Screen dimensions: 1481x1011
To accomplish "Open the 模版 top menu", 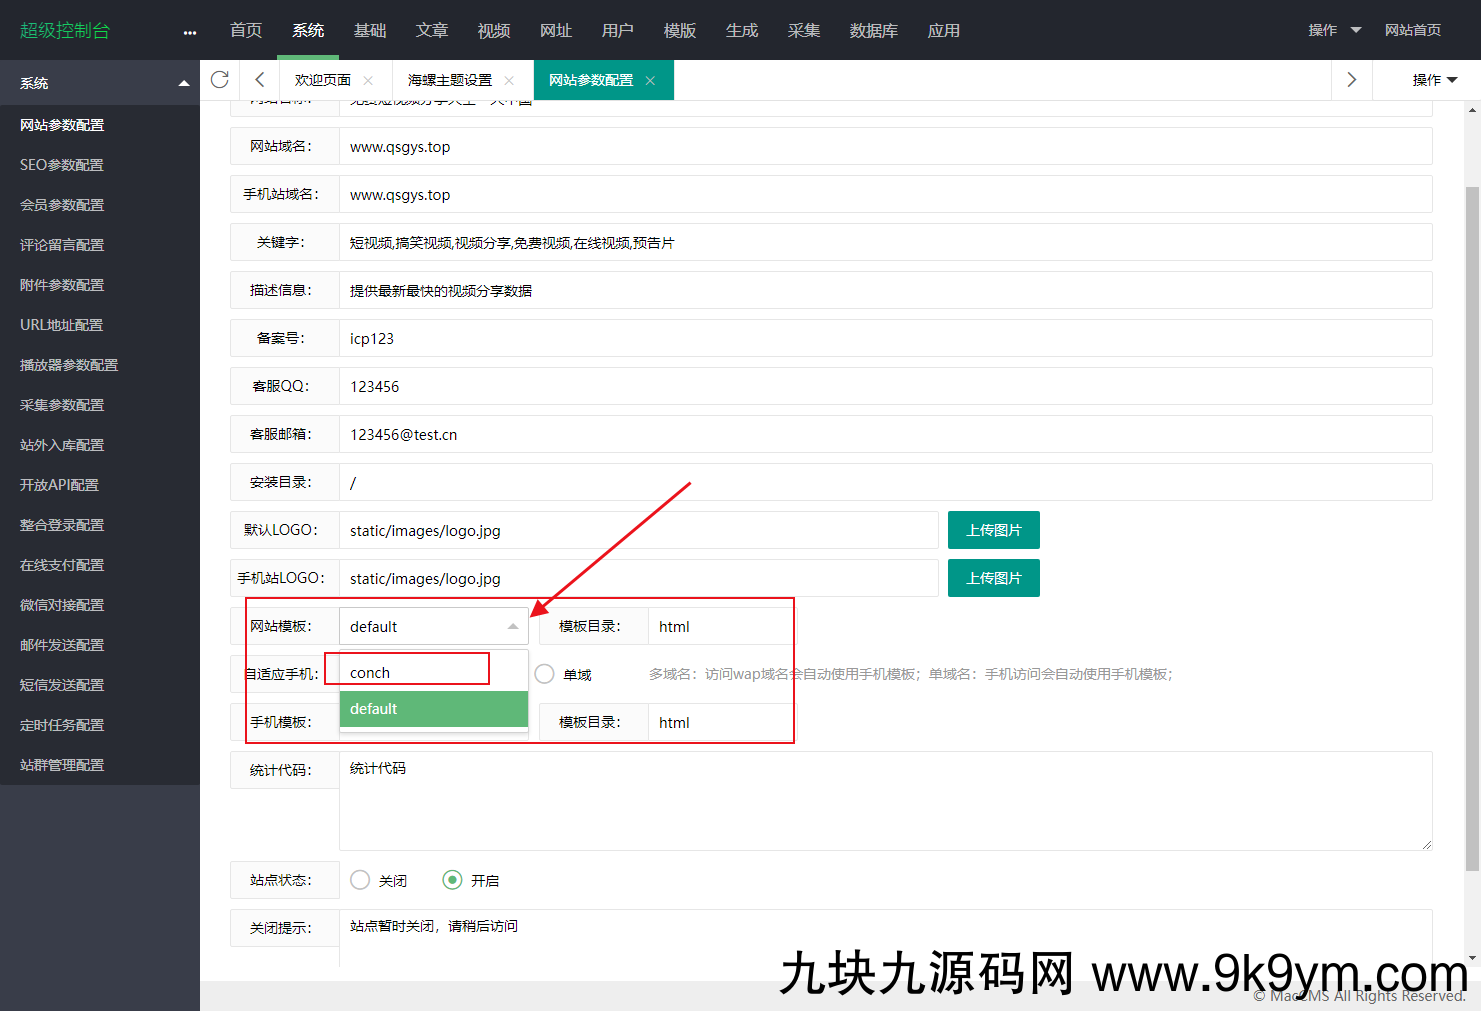I will 679,30.
